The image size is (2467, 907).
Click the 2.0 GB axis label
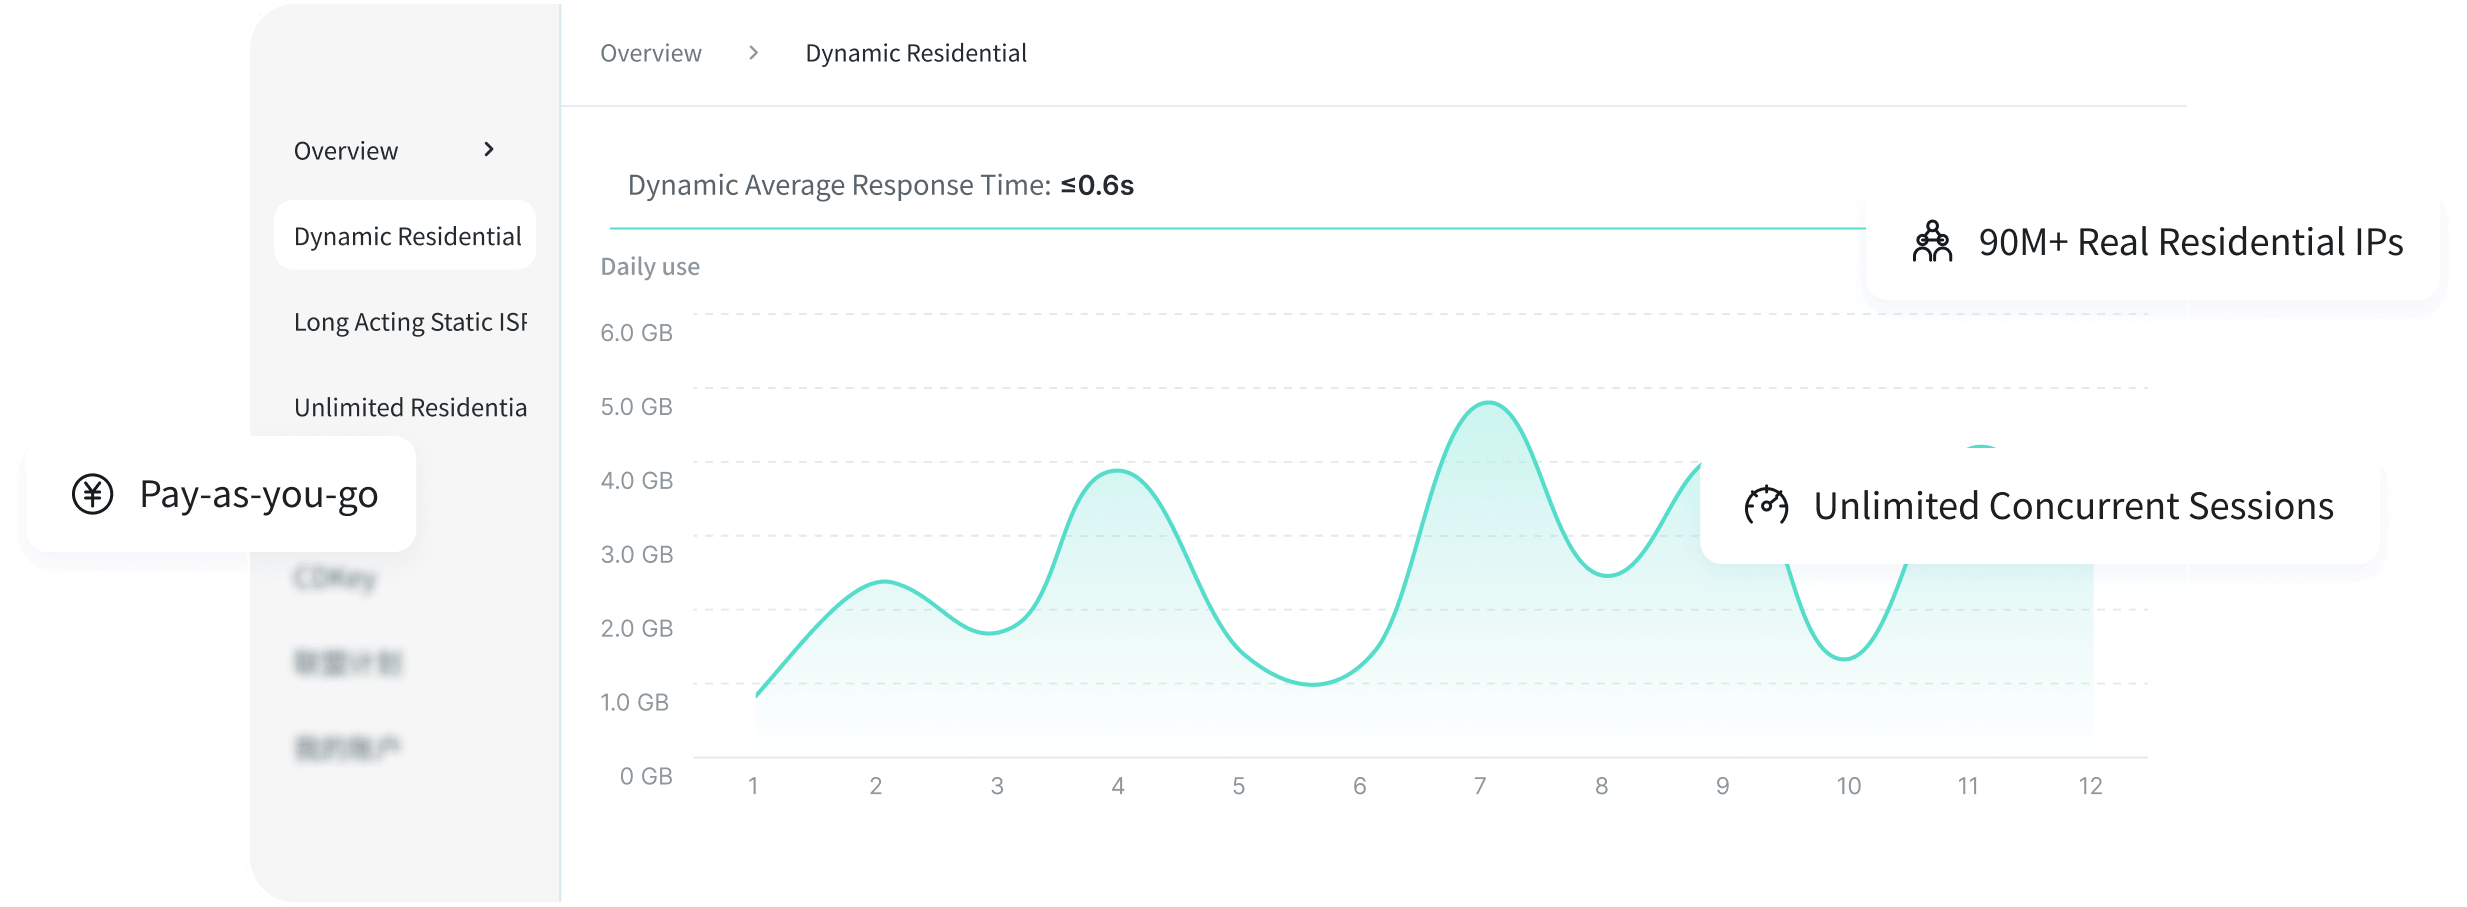click(636, 629)
